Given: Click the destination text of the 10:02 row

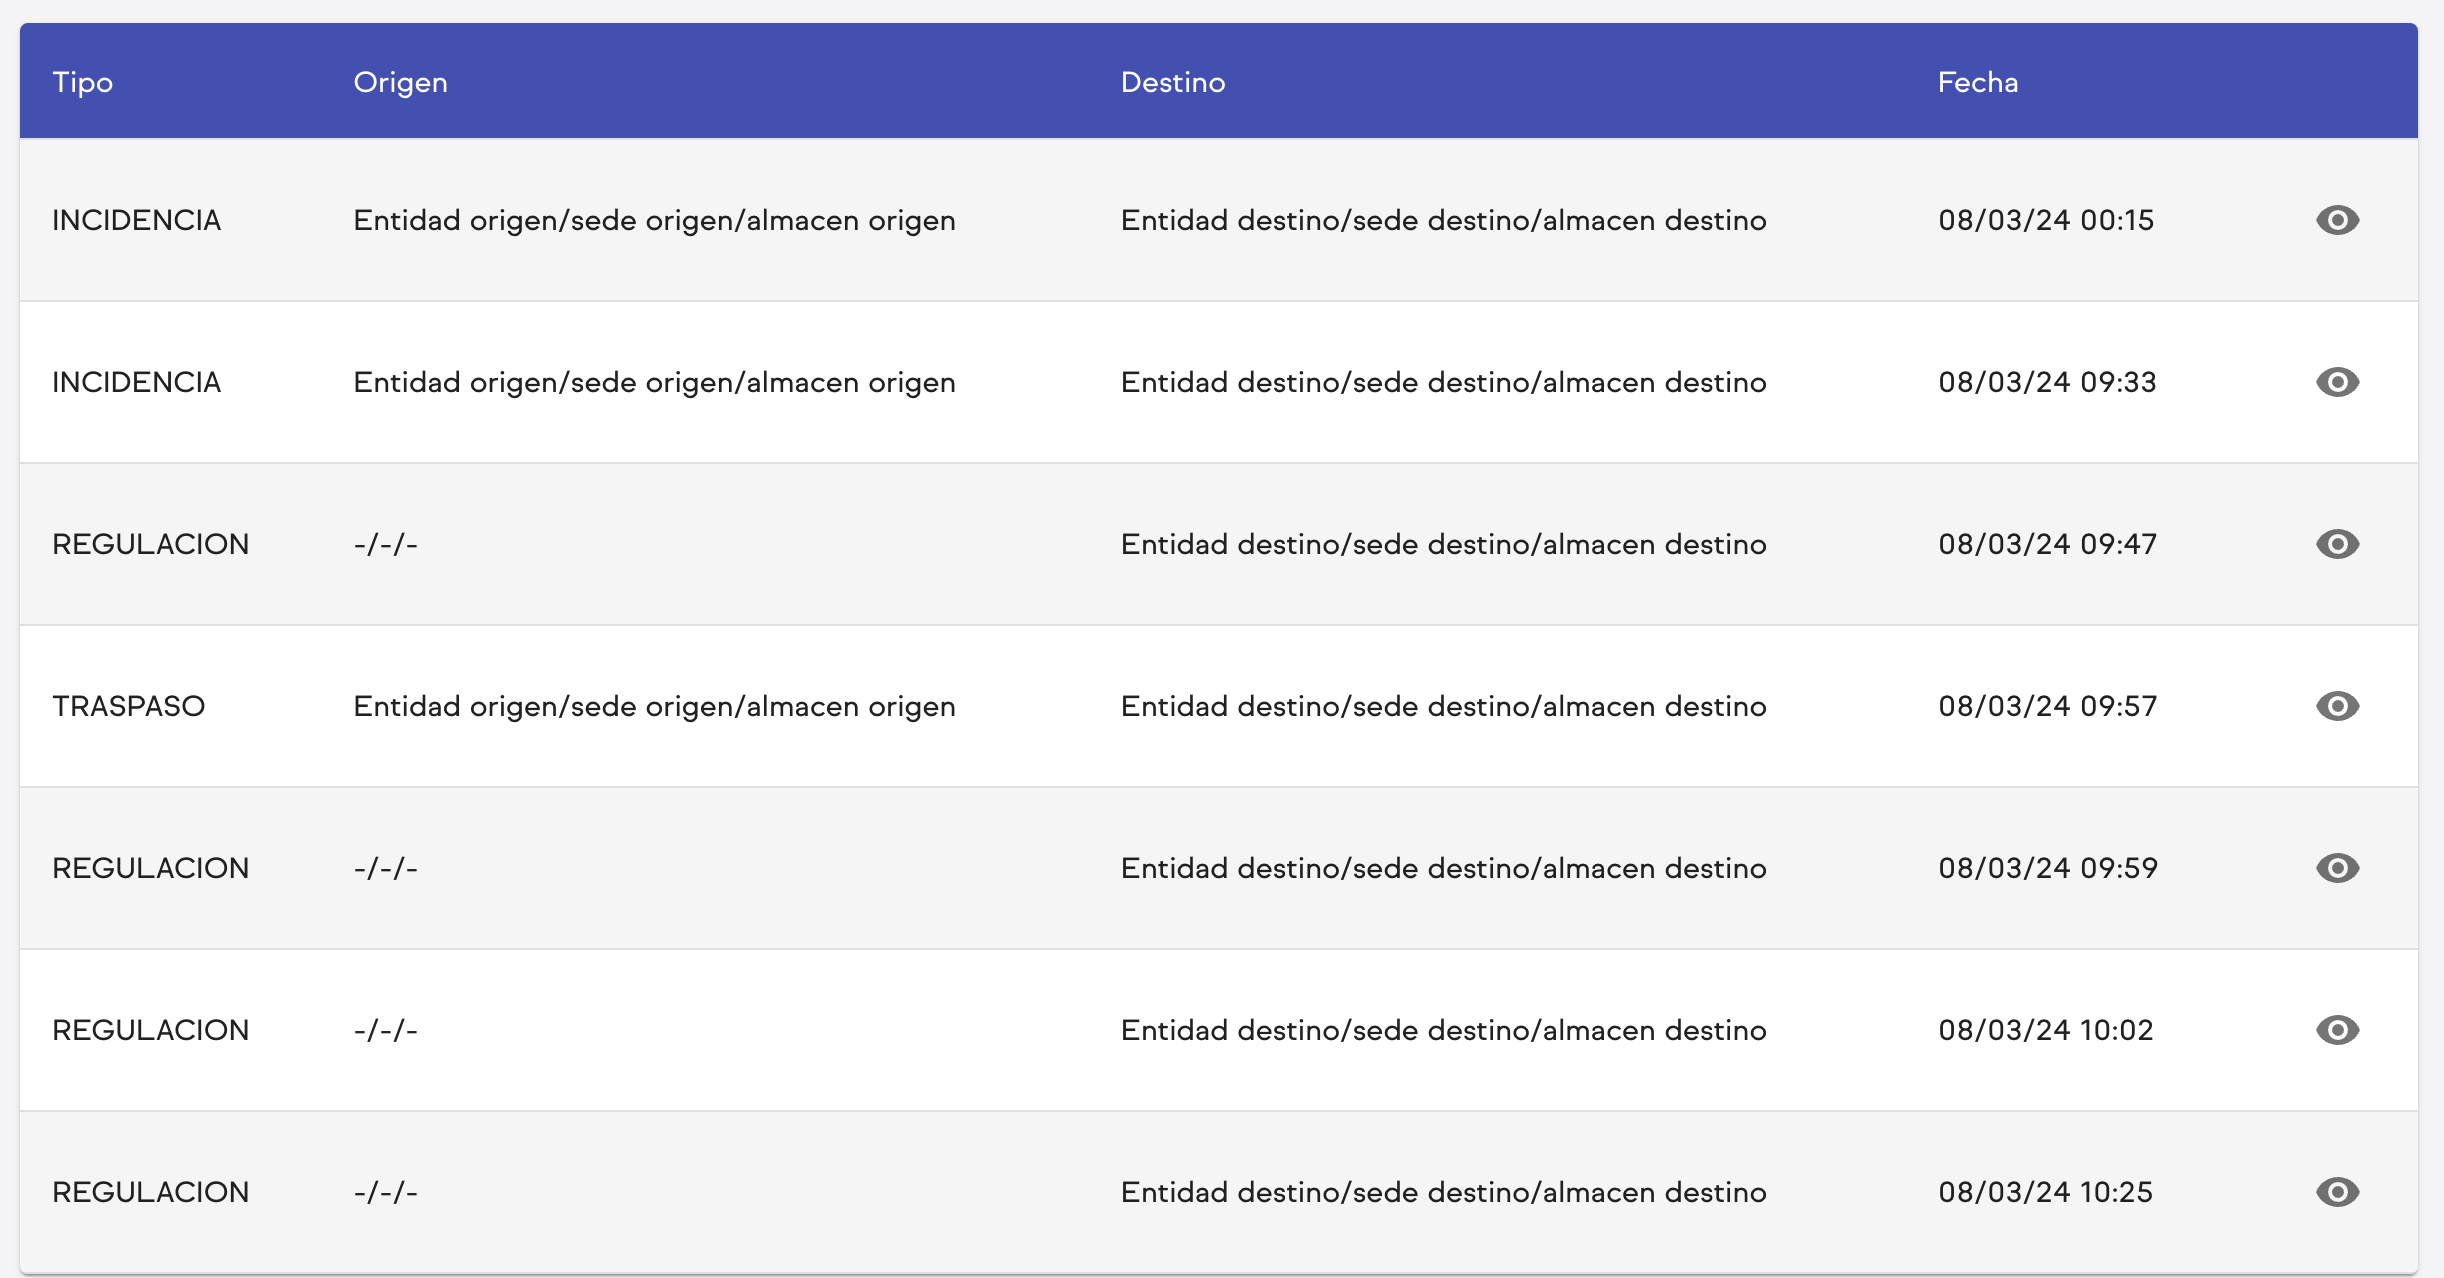Looking at the screenshot, I should coord(1443,1030).
